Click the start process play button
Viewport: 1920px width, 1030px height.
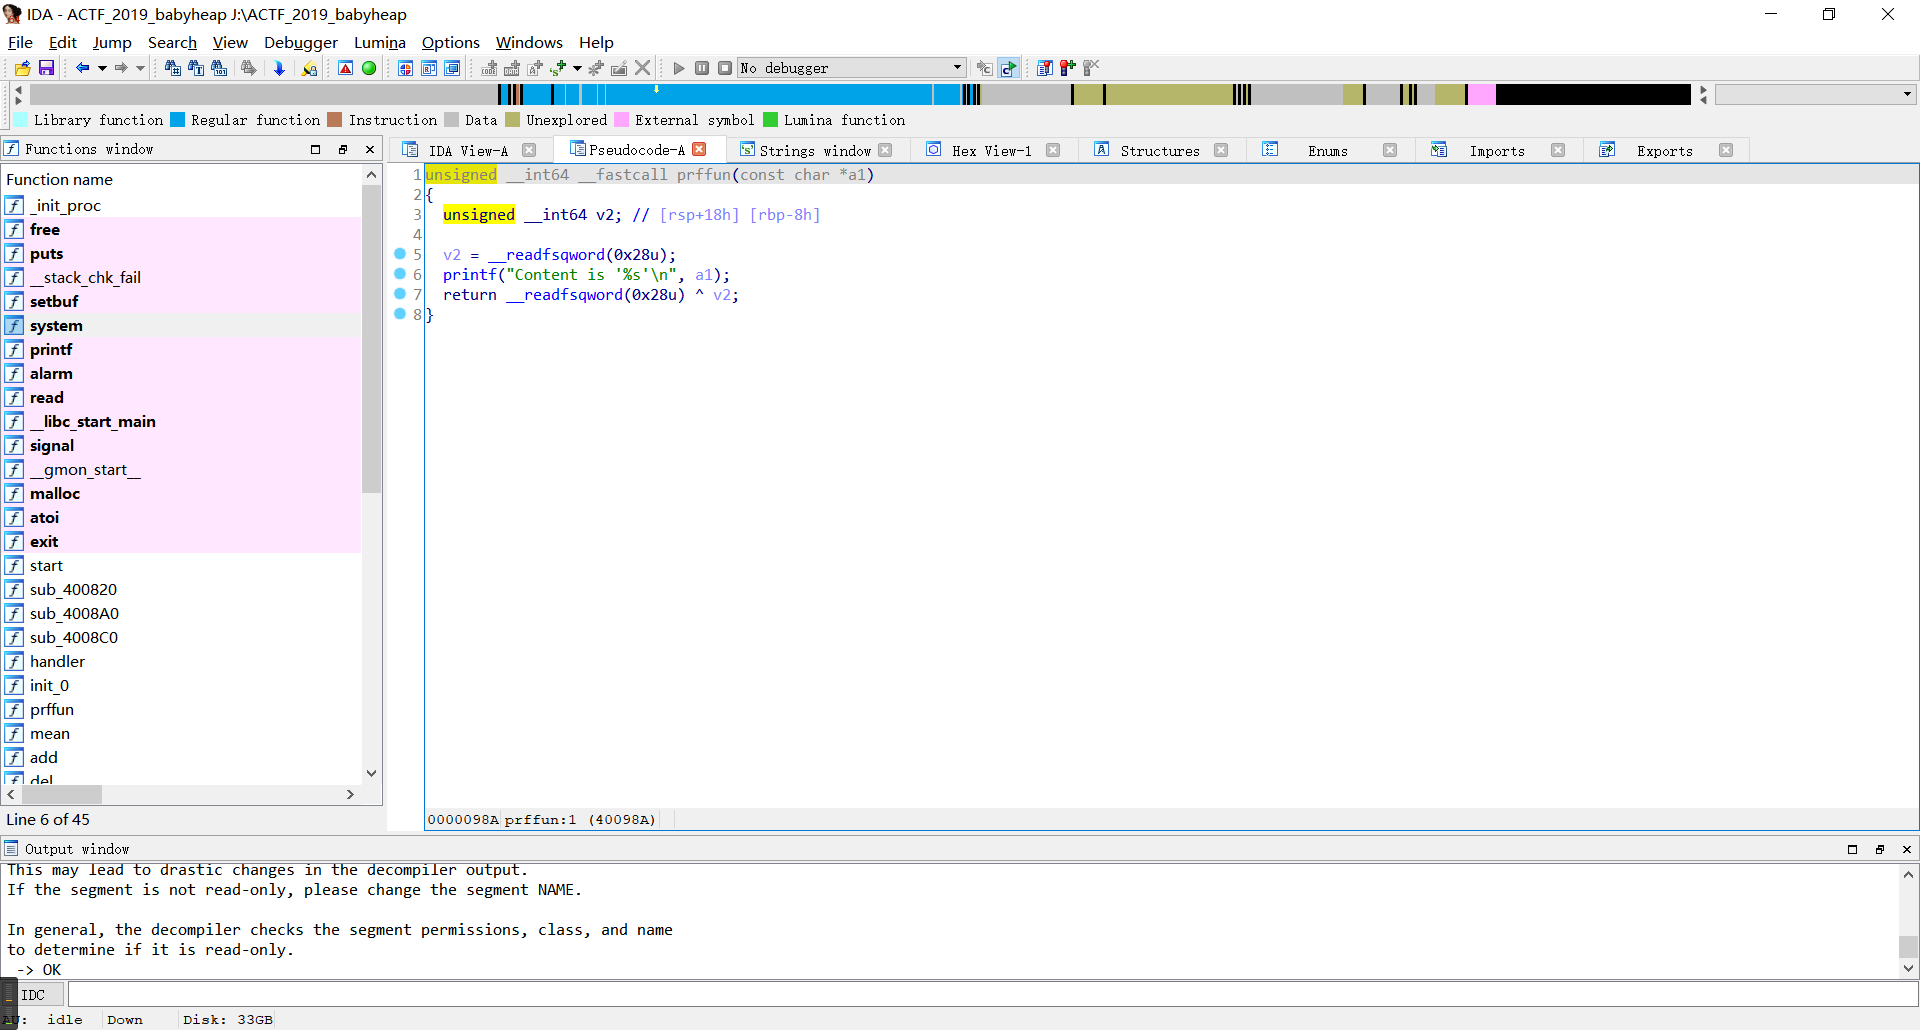679,68
